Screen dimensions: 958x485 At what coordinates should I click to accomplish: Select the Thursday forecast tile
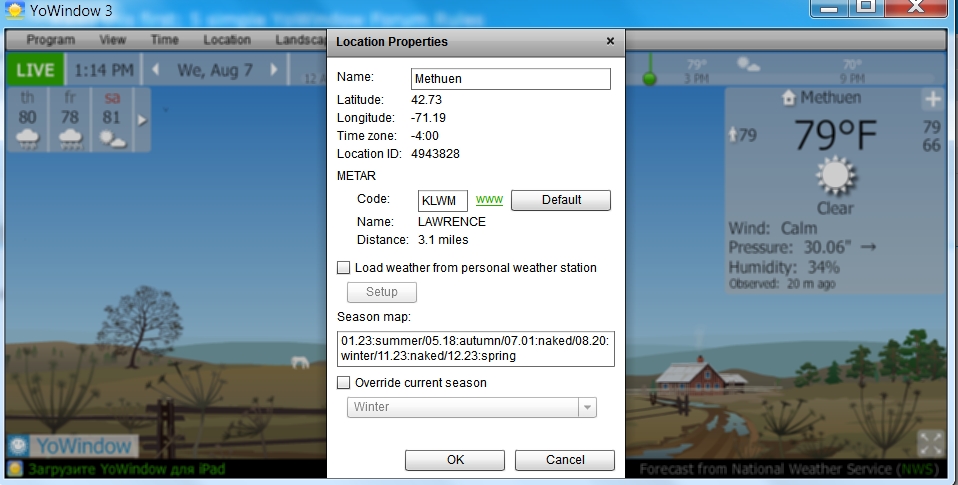click(28, 120)
